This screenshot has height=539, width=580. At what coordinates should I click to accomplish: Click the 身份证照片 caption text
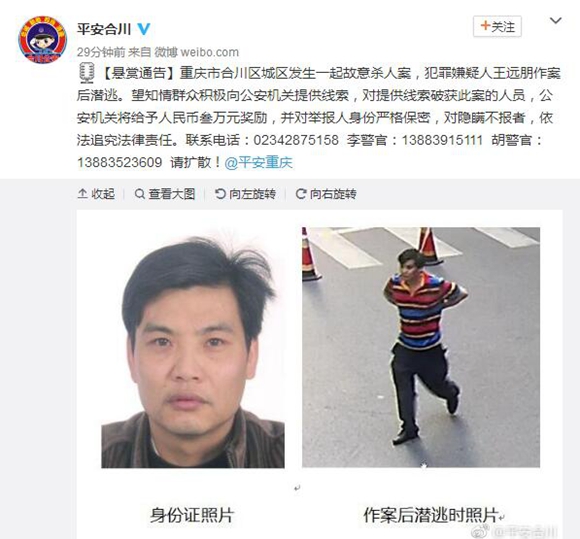tap(192, 515)
